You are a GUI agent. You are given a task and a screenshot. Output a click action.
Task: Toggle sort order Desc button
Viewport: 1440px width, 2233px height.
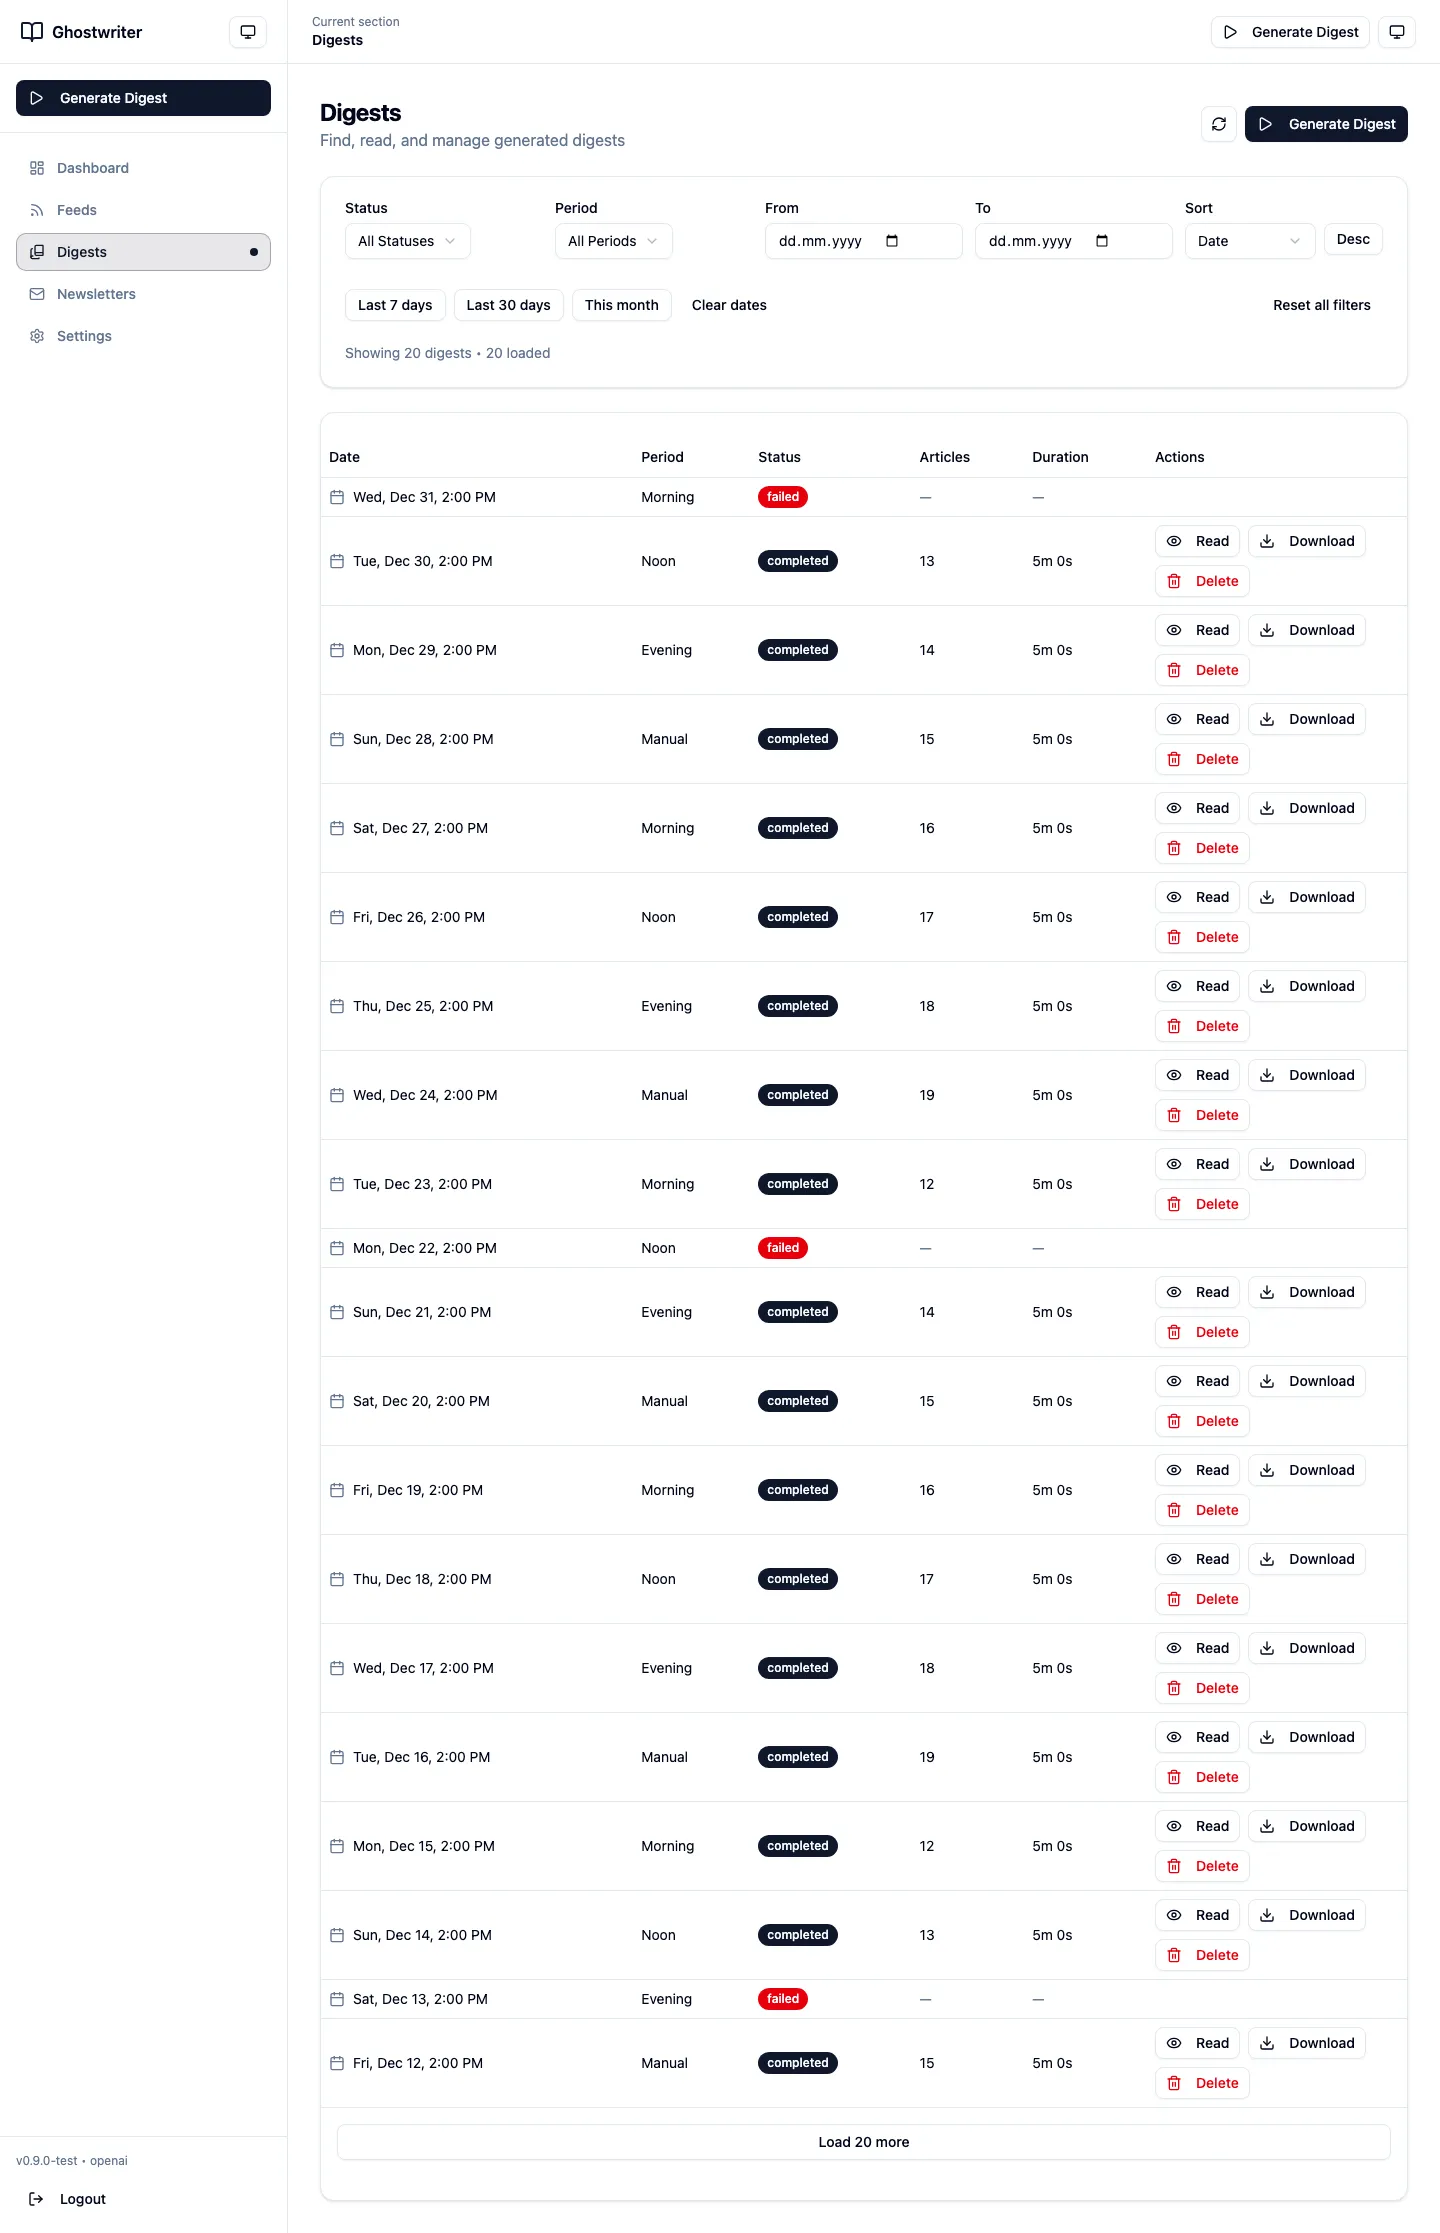(x=1353, y=239)
